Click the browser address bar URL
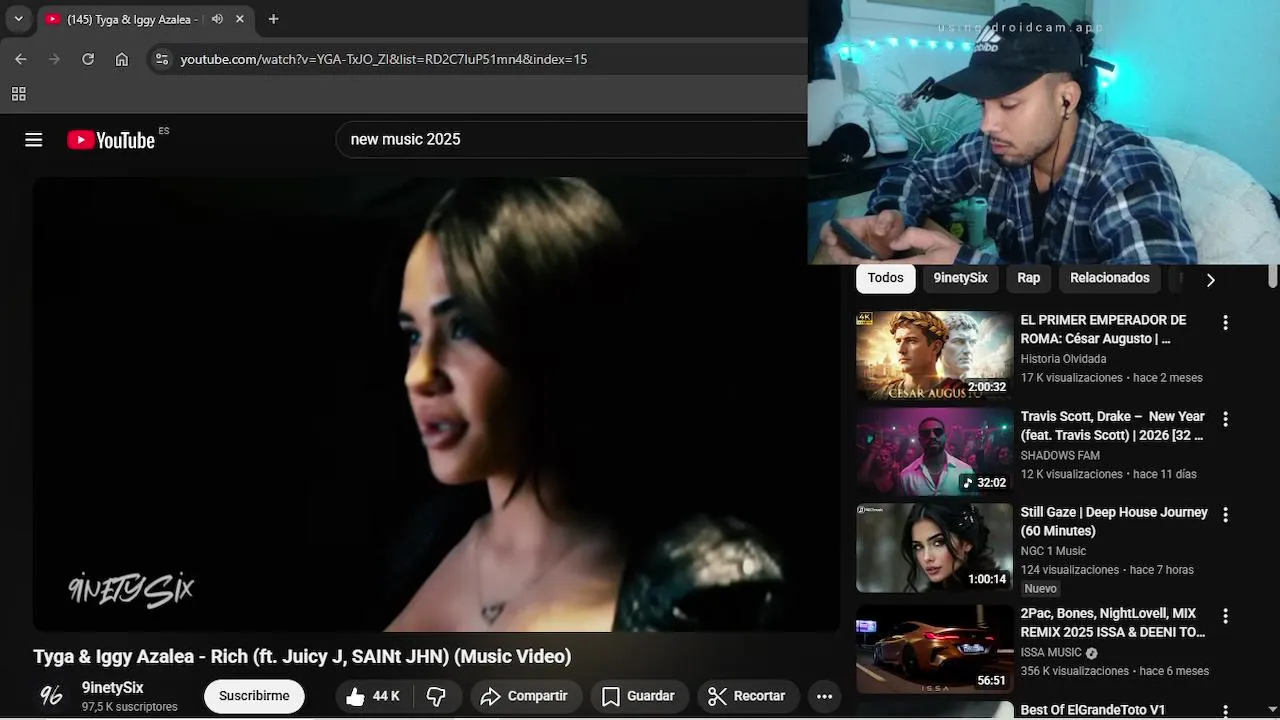 pos(384,59)
